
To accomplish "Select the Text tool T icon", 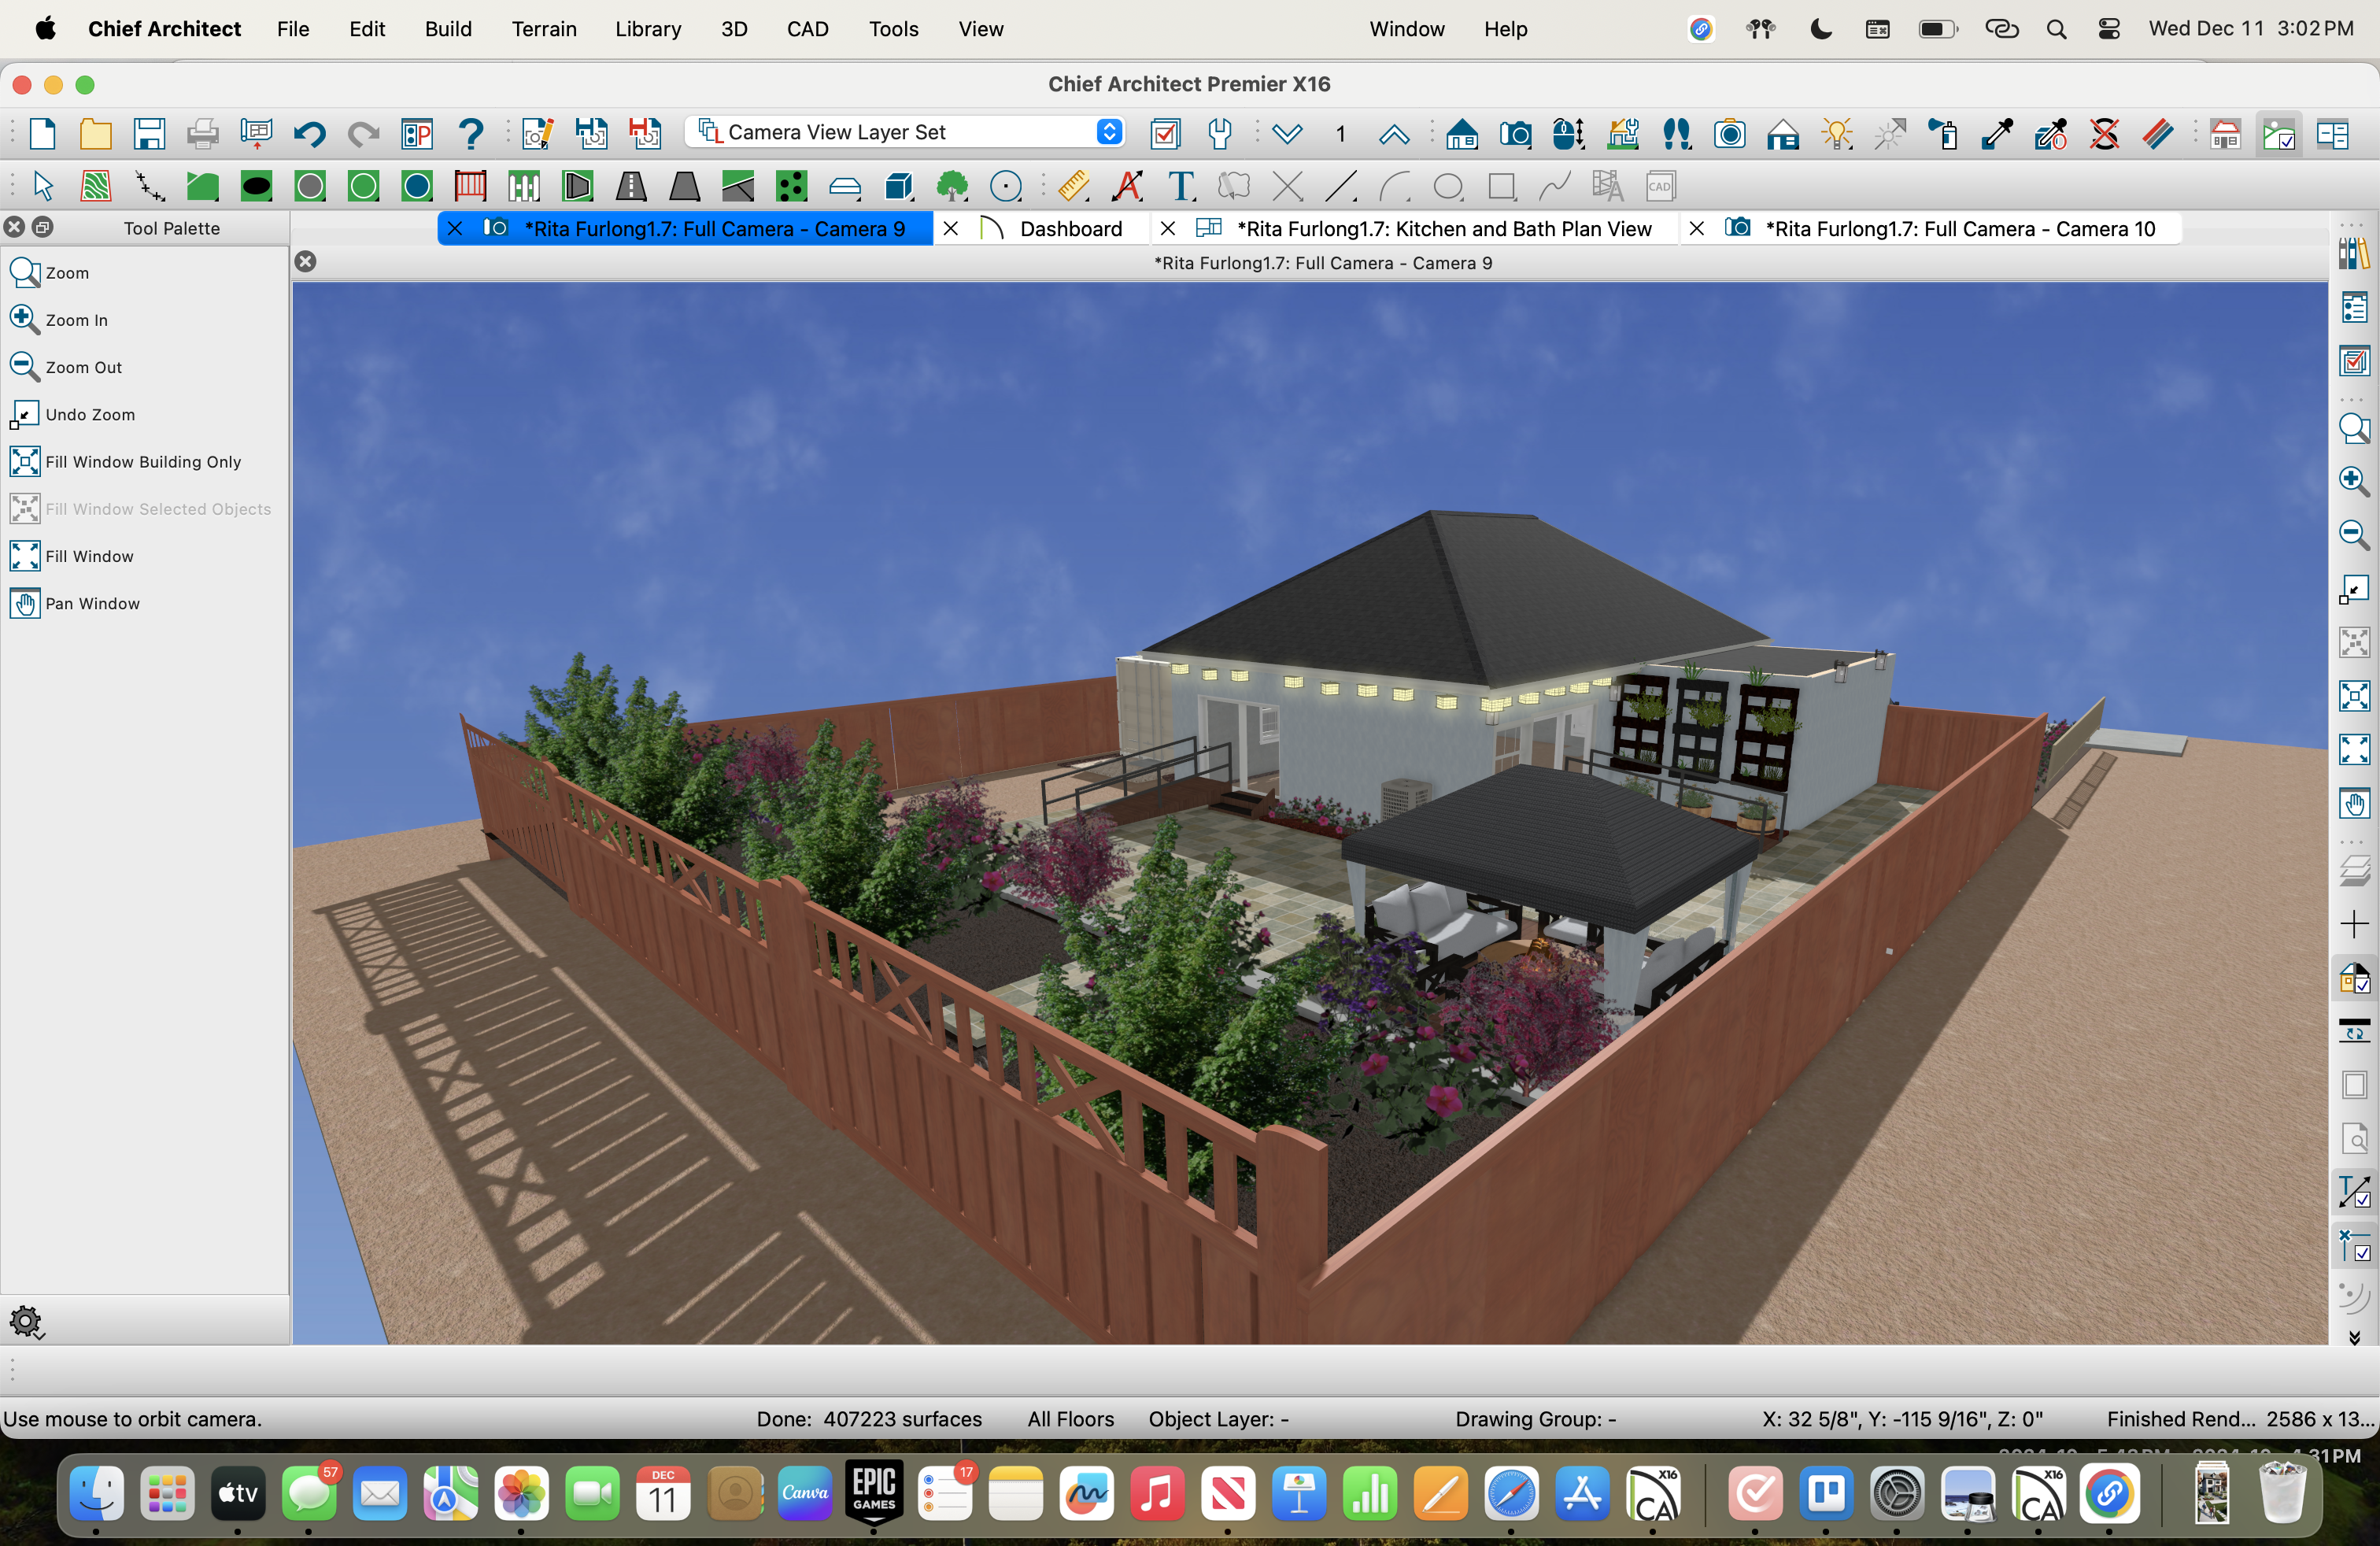I will click(x=1181, y=186).
